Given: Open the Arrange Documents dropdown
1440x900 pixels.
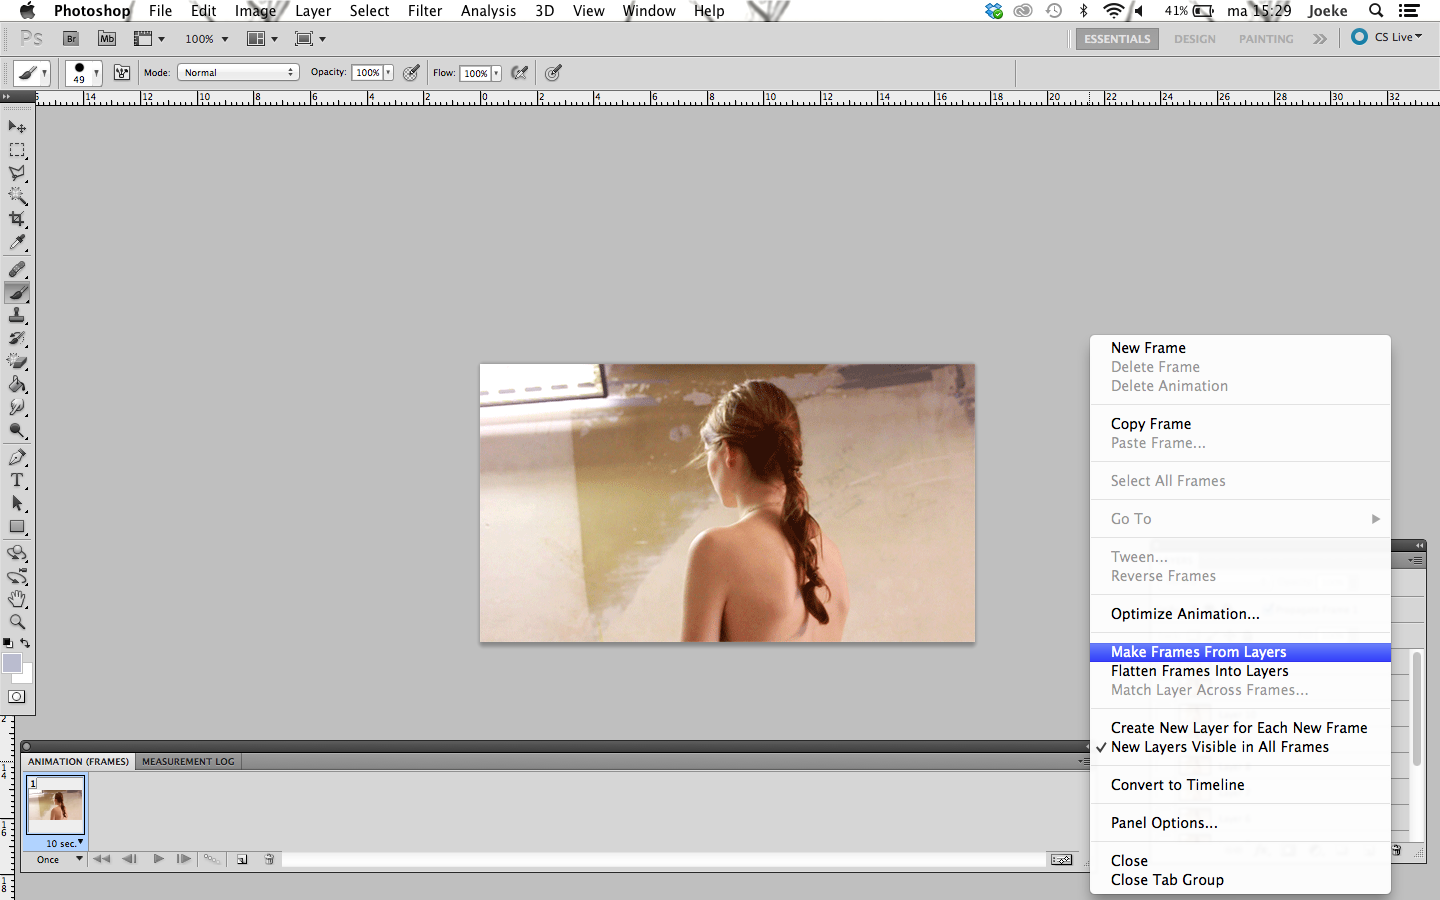Looking at the screenshot, I should click(x=262, y=39).
